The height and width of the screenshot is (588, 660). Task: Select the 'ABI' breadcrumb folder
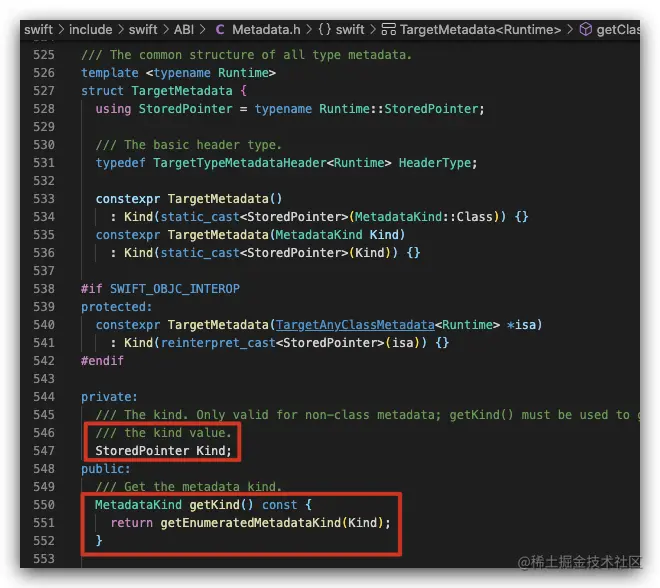(x=184, y=29)
